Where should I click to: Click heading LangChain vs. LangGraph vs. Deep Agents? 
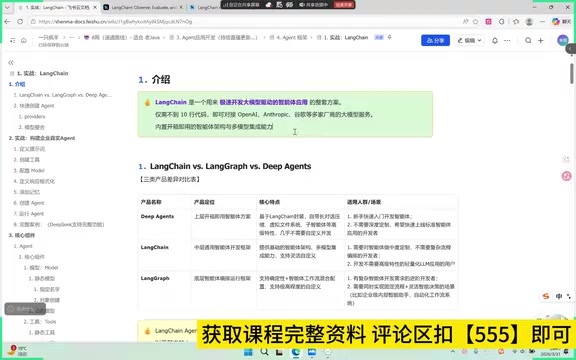[x=230, y=166]
